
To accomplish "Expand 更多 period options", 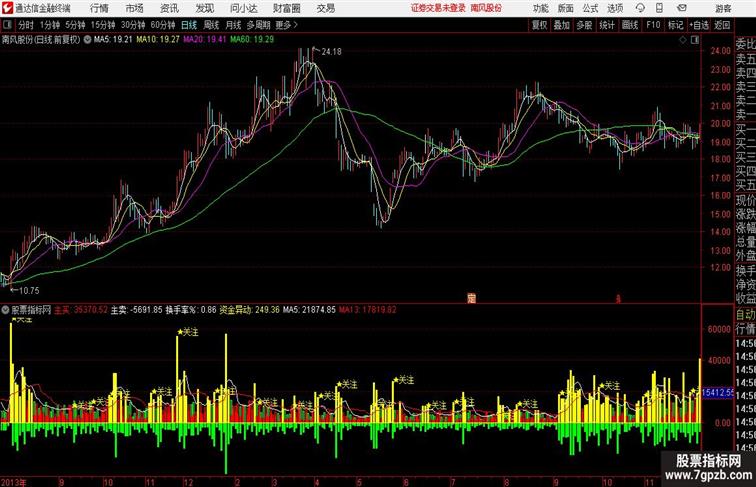I will point(286,25).
